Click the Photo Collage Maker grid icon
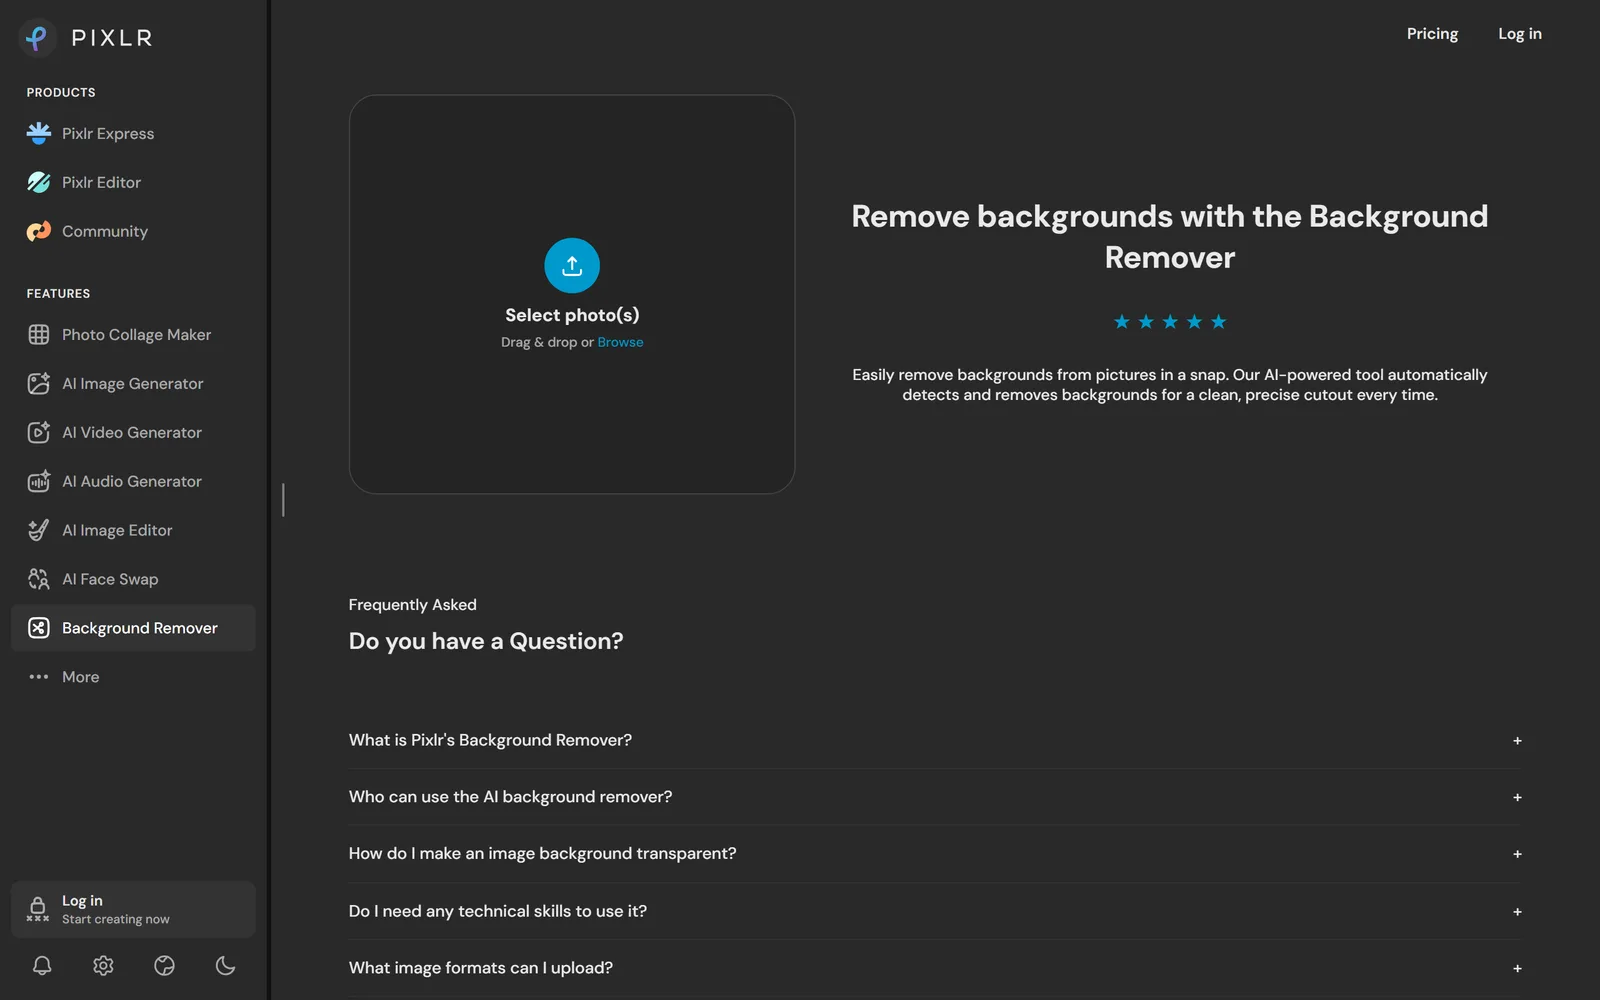Viewport: 1600px width, 1000px height. click(39, 335)
